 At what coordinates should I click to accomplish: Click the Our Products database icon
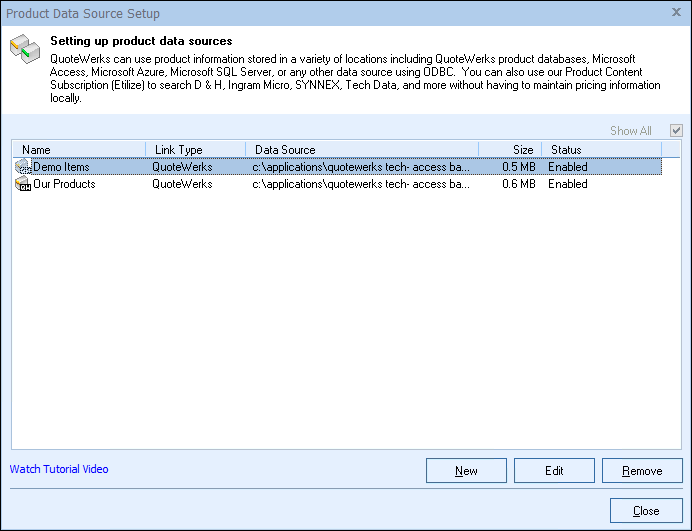(x=23, y=184)
